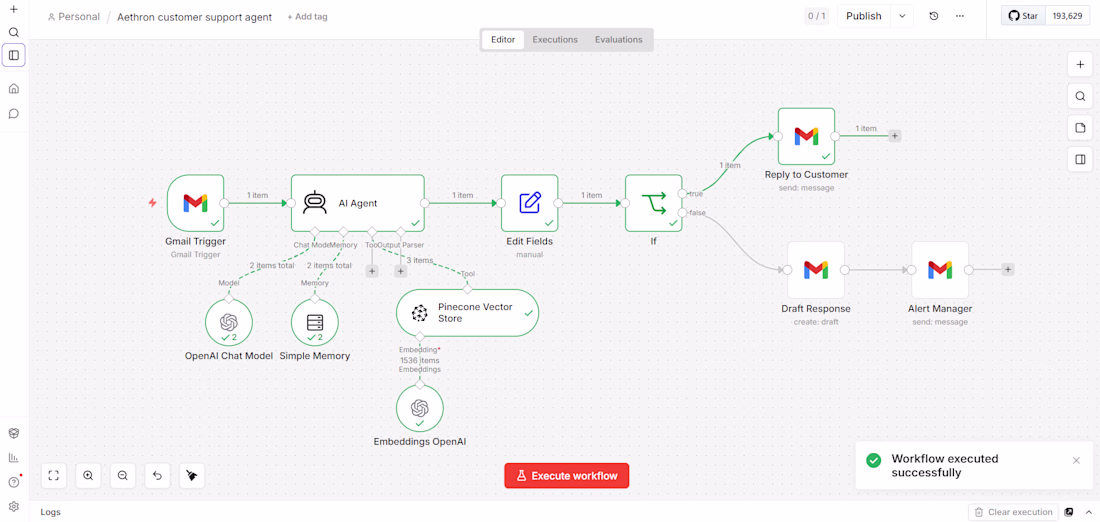Select the Draft Response node
The image size is (1100, 522).
tap(816, 270)
